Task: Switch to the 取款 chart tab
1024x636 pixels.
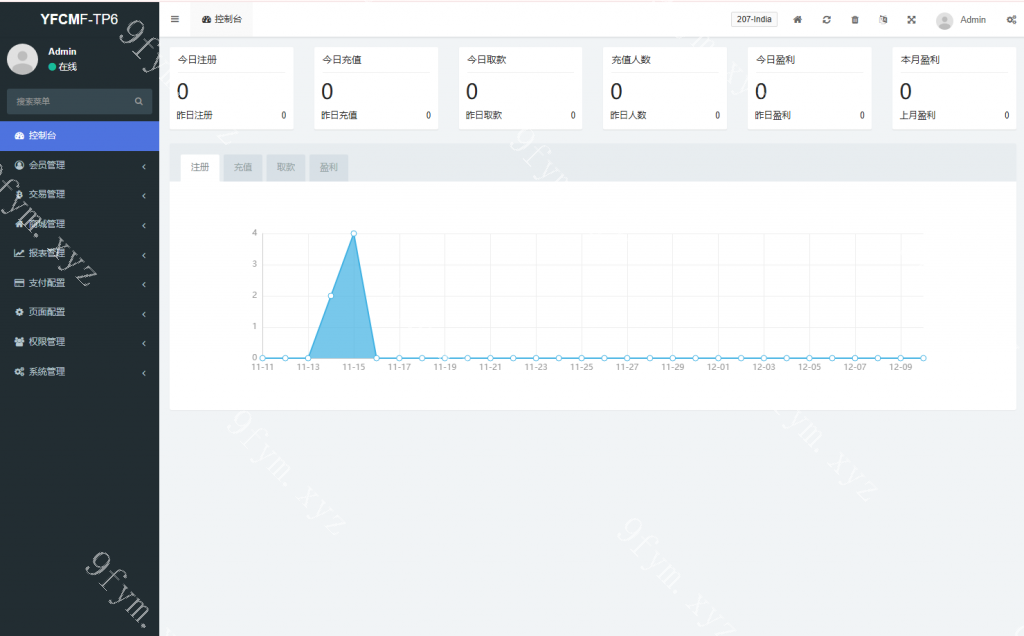Action: coord(286,168)
